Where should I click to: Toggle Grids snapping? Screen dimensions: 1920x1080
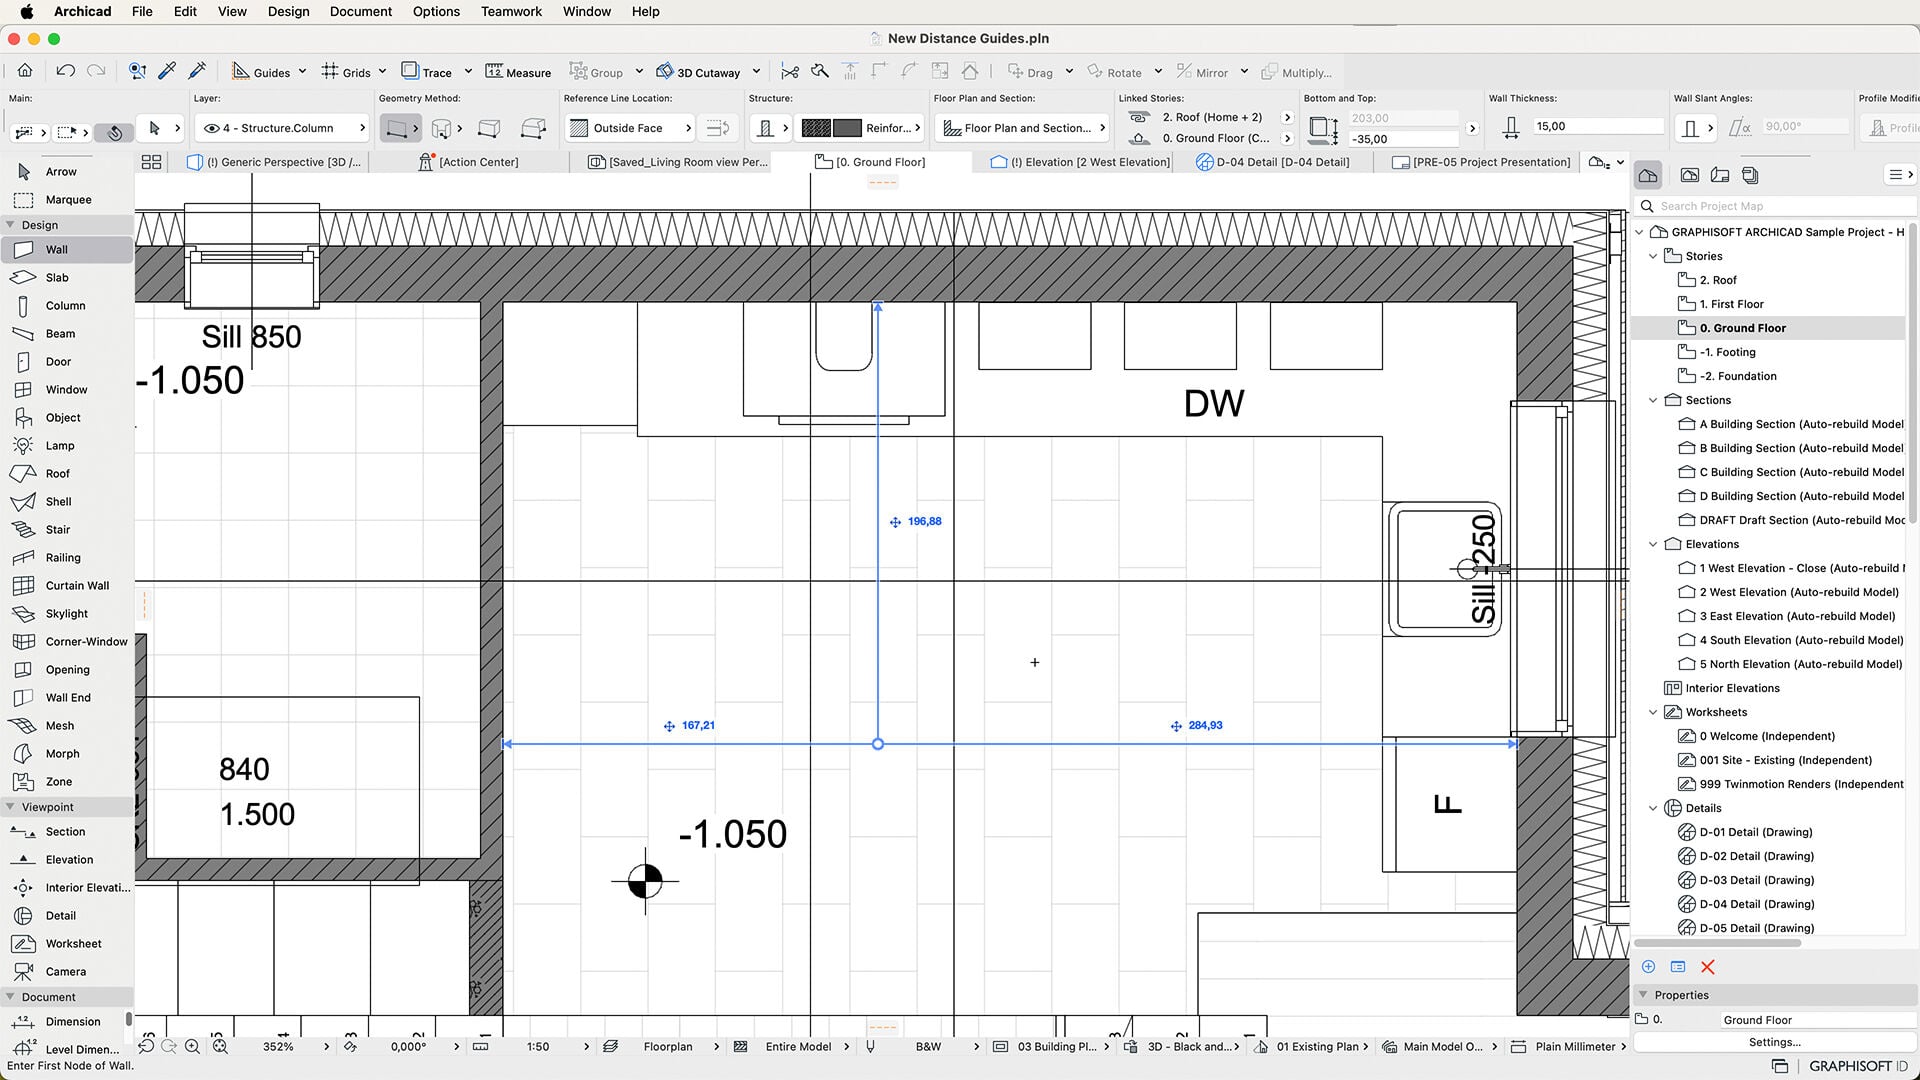click(x=346, y=72)
